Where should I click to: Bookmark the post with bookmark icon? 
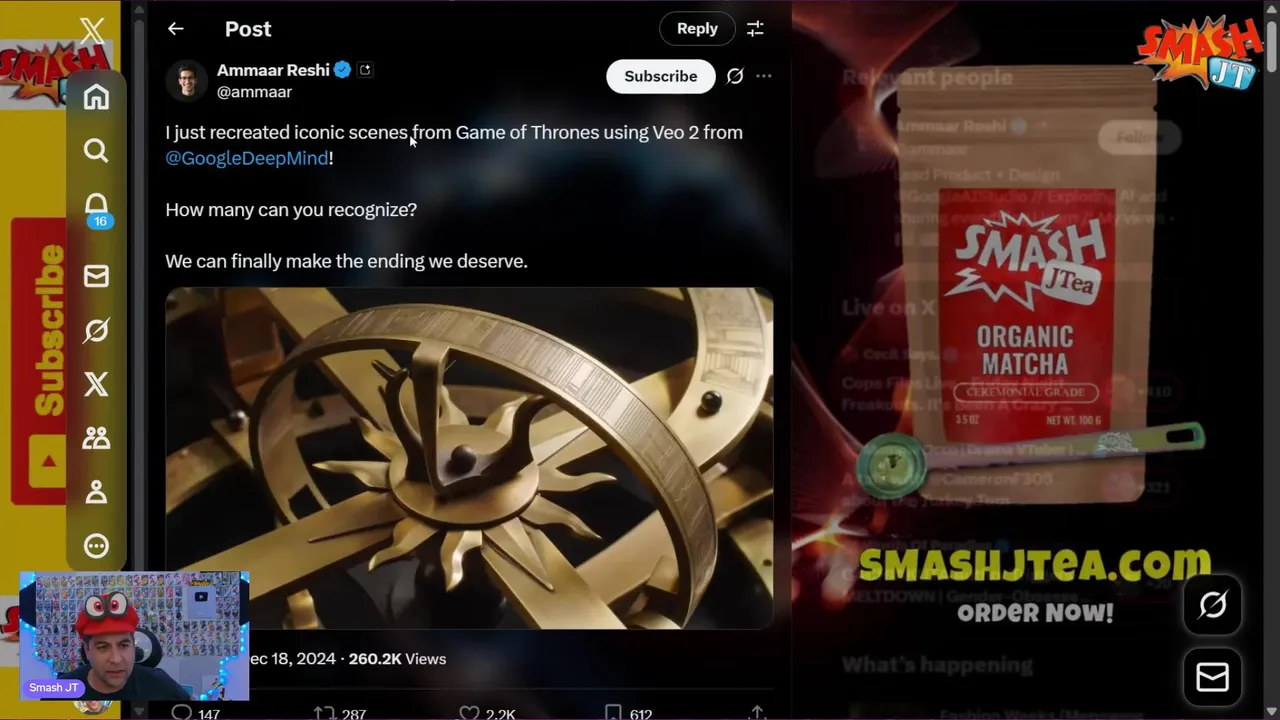click(613, 713)
